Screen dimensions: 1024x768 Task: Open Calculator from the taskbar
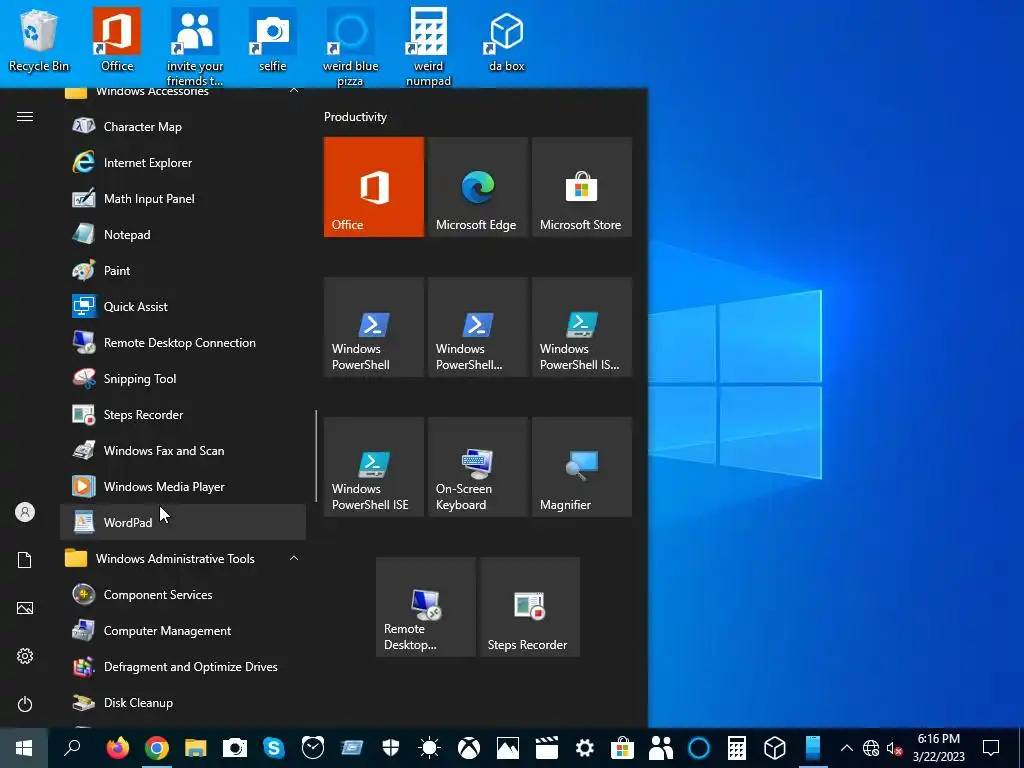click(x=737, y=748)
